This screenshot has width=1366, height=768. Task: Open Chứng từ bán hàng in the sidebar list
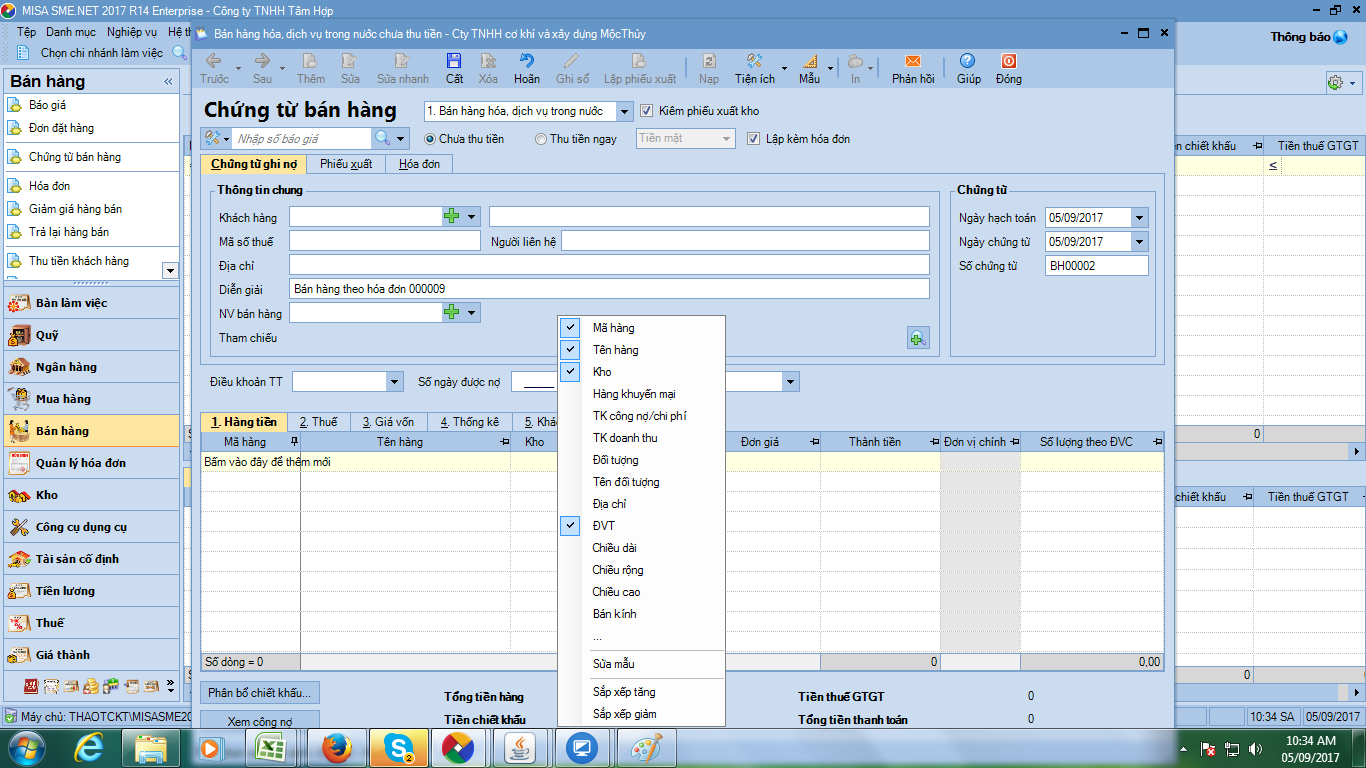click(x=75, y=157)
